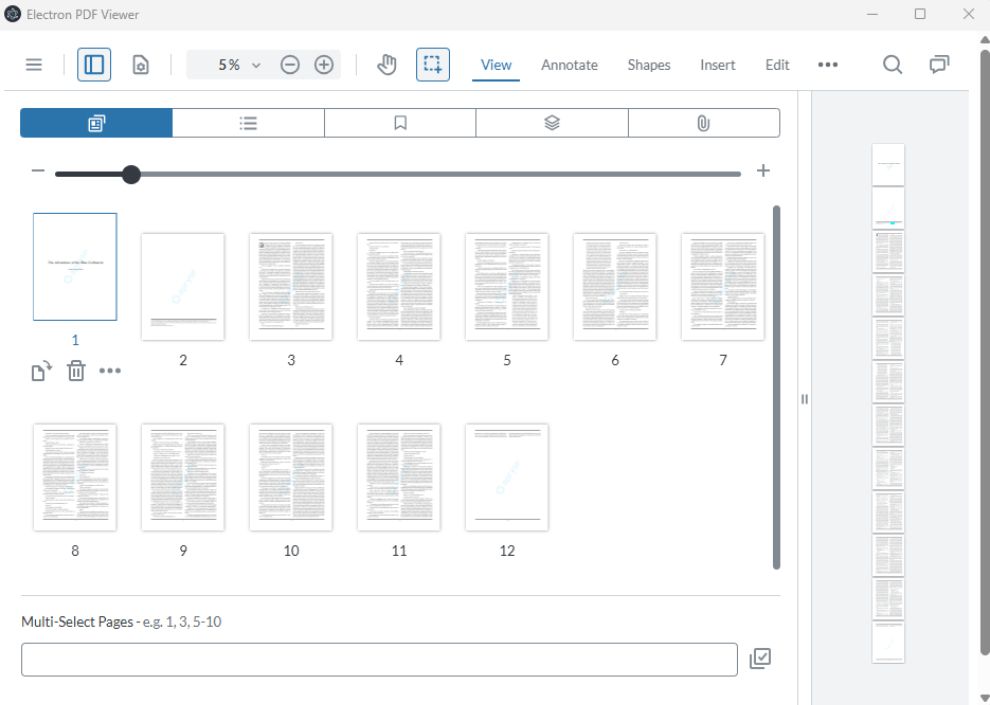The width and height of the screenshot is (990, 705).
Task: Switch to the Annotate tab
Action: click(569, 65)
